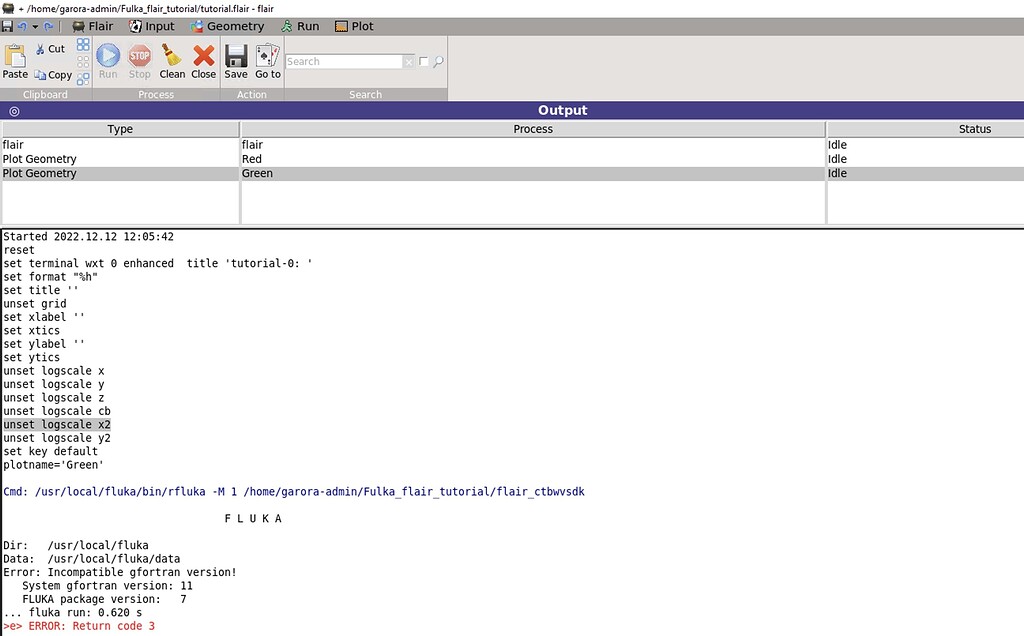Click the unselect-all dotted grid icon
Viewport: 1024px width, 636px height.
(x=83, y=62)
